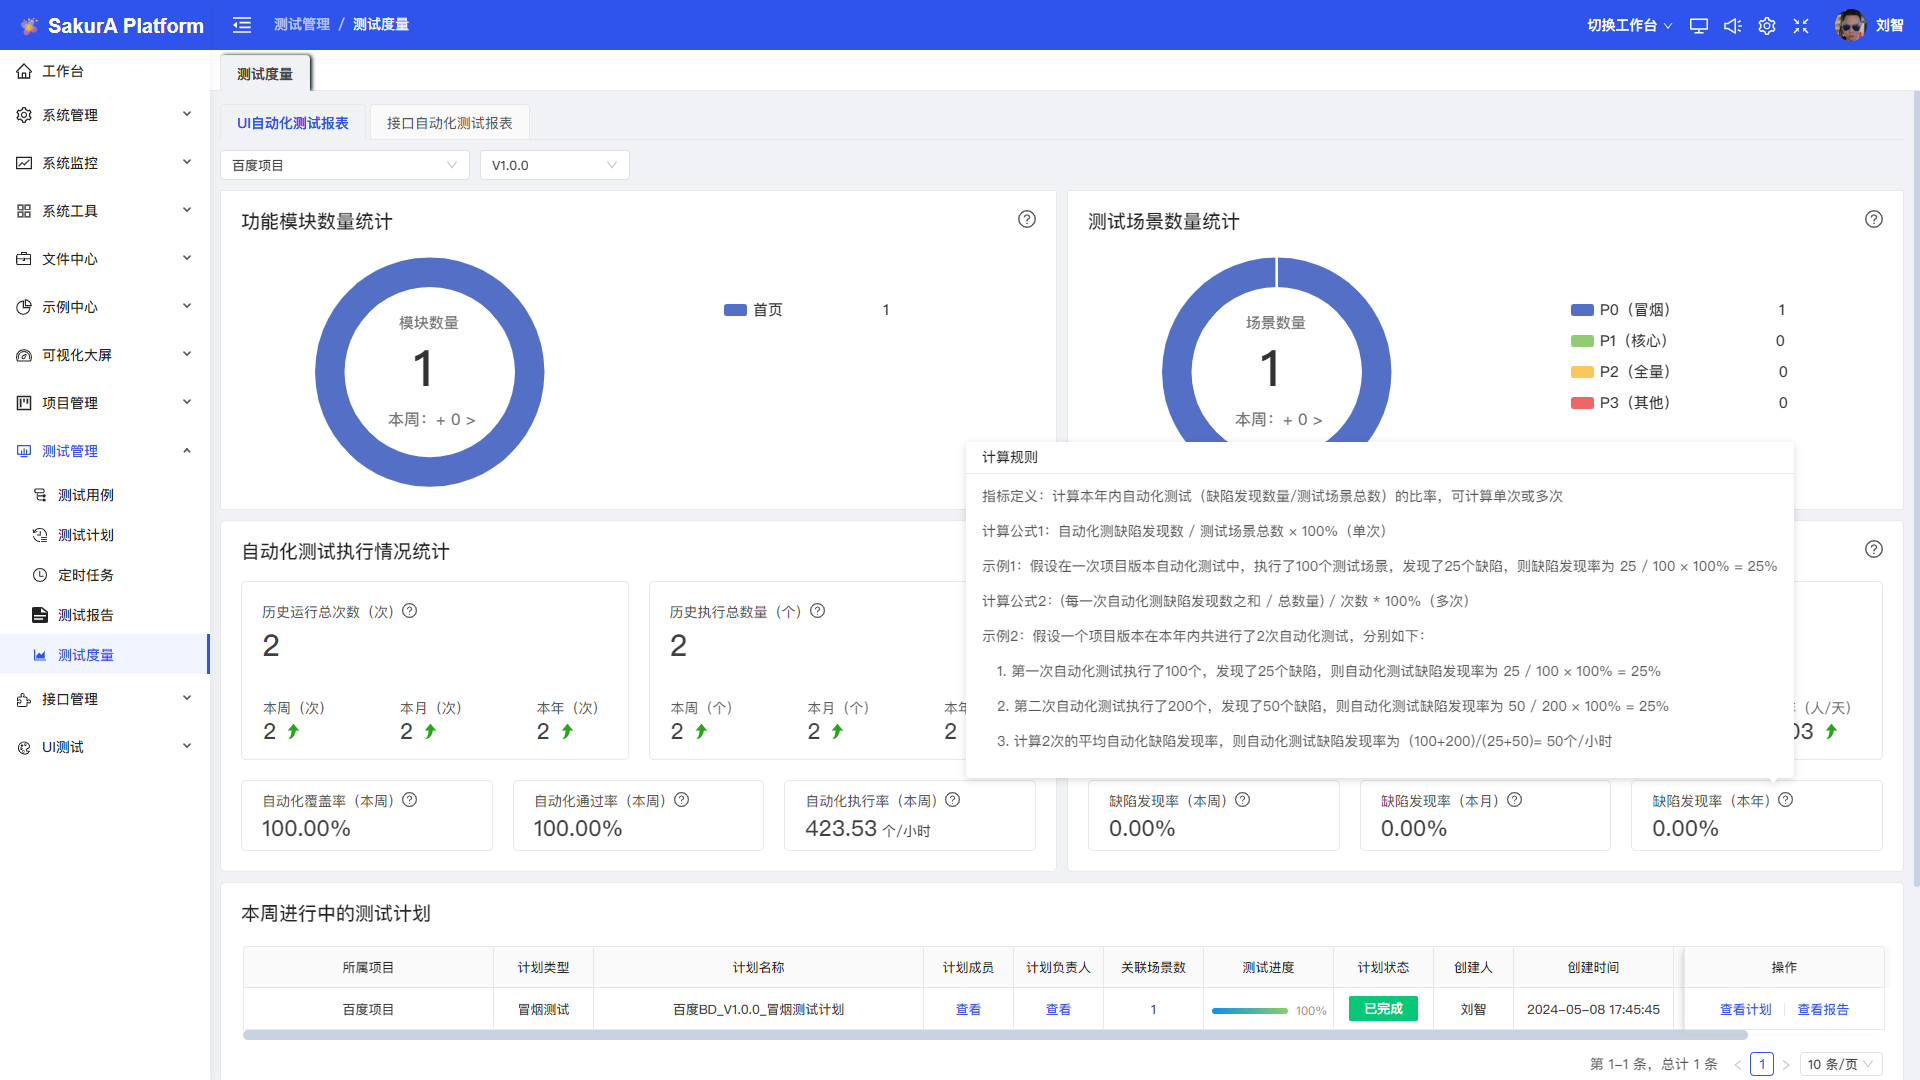Click the 100% test progress bar

tap(1250, 1011)
